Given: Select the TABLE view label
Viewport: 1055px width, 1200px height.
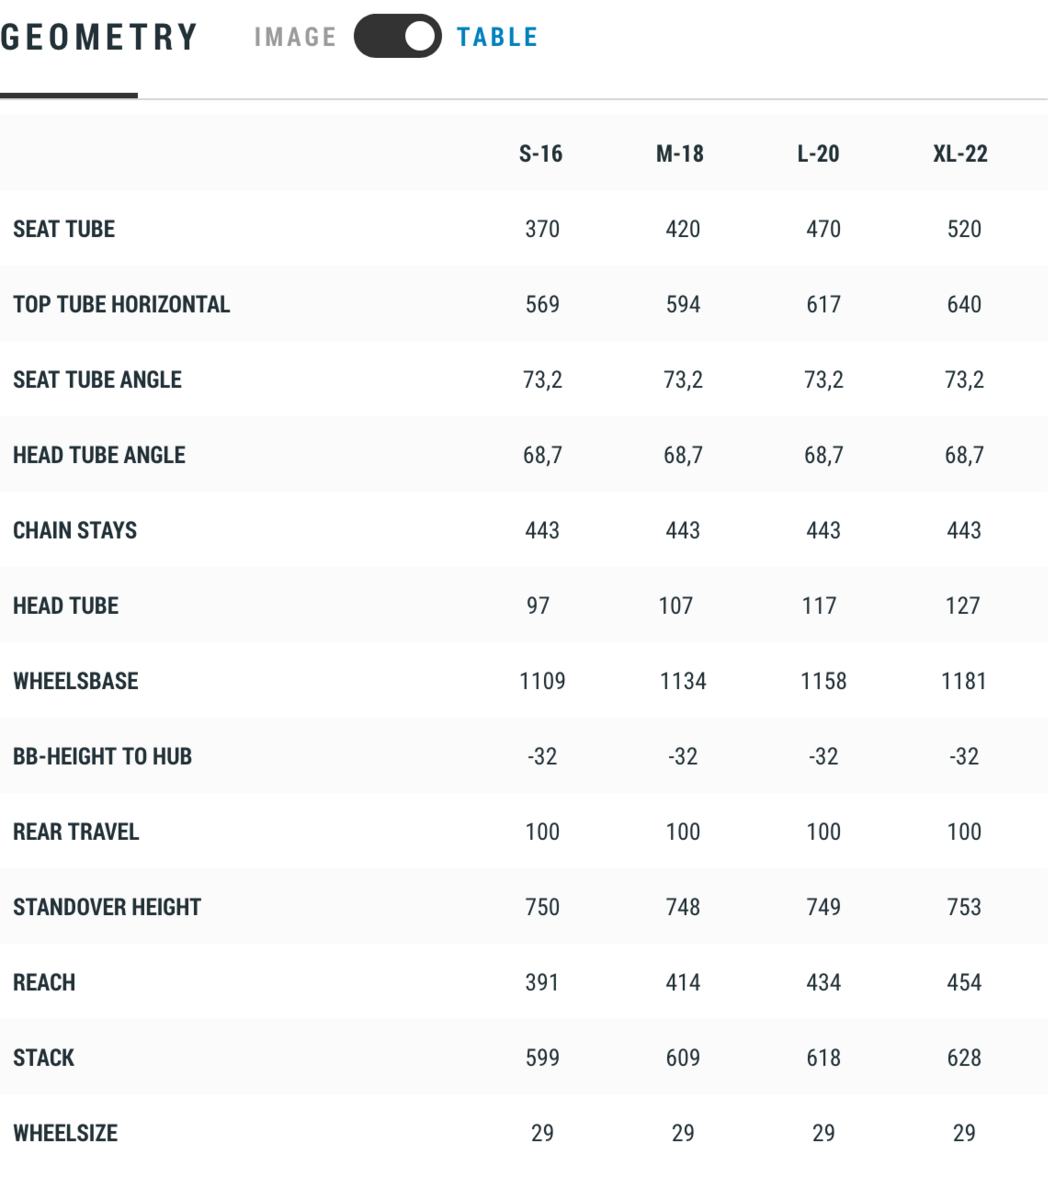Looking at the screenshot, I should coord(497,37).
